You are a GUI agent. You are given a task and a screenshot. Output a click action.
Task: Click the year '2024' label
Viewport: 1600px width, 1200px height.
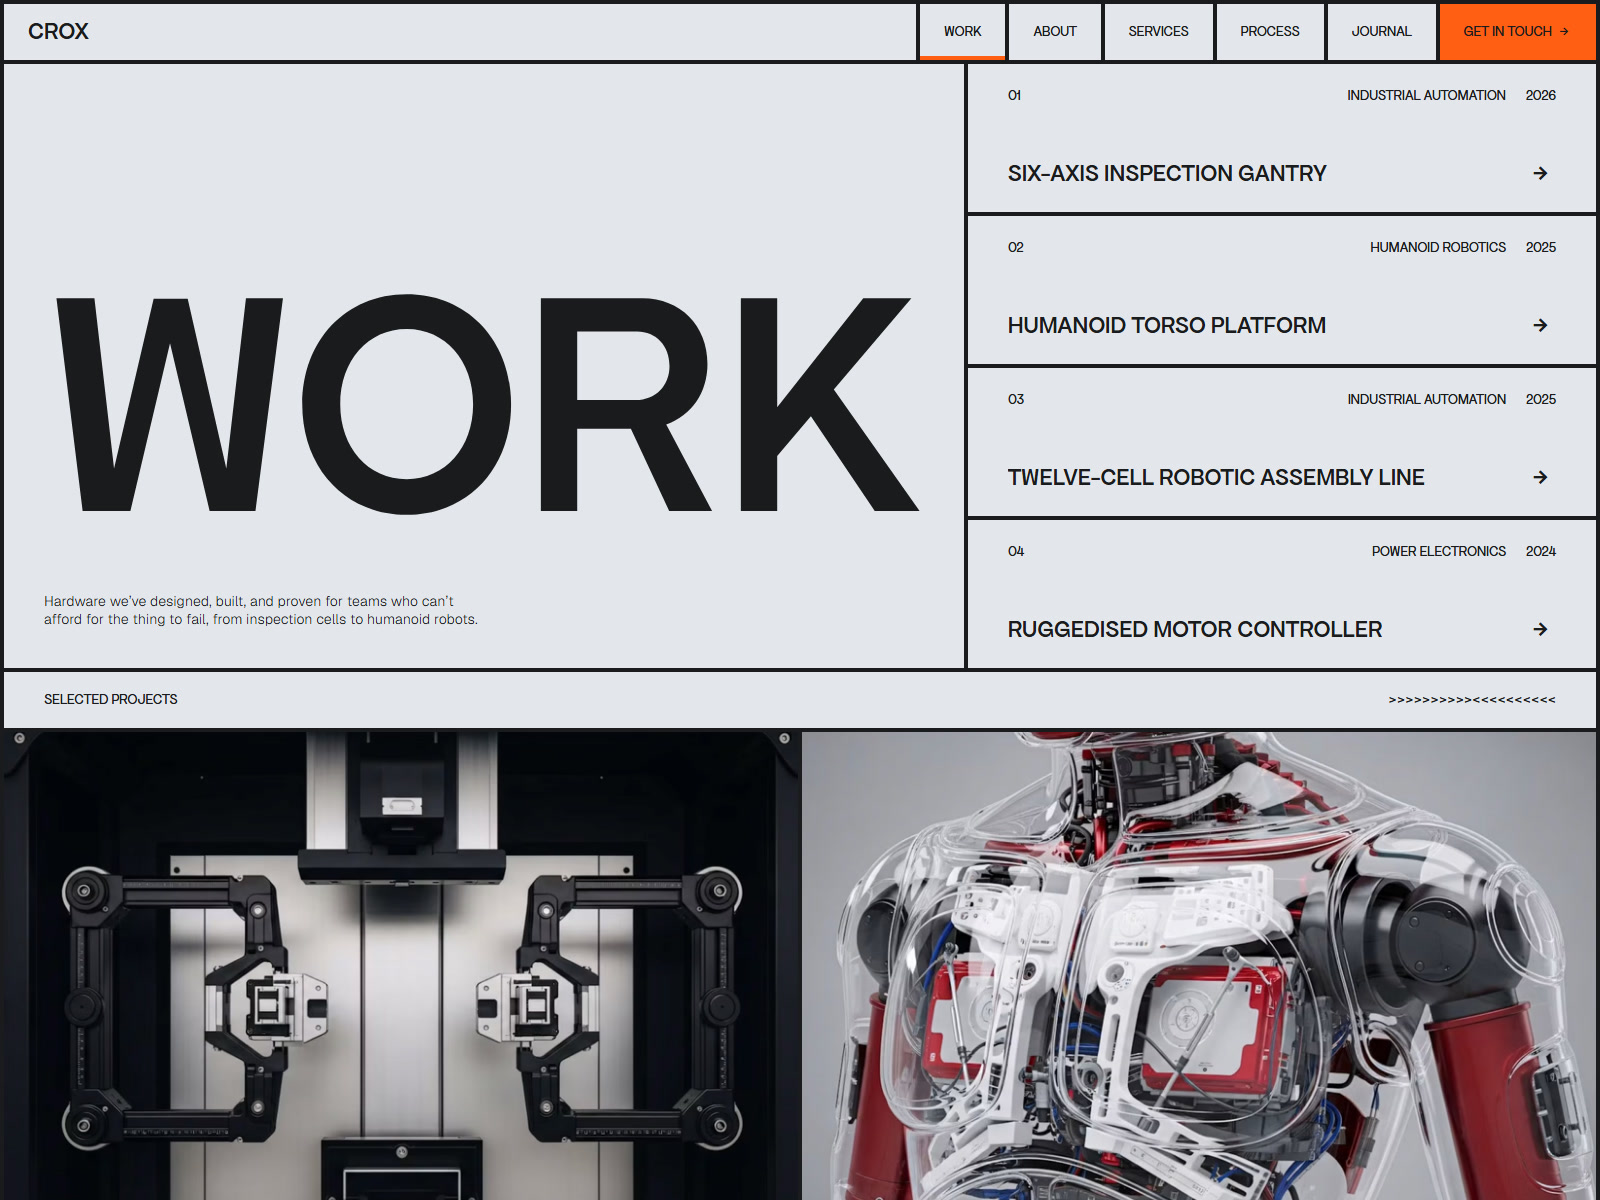pyautogui.click(x=1541, y=551)
